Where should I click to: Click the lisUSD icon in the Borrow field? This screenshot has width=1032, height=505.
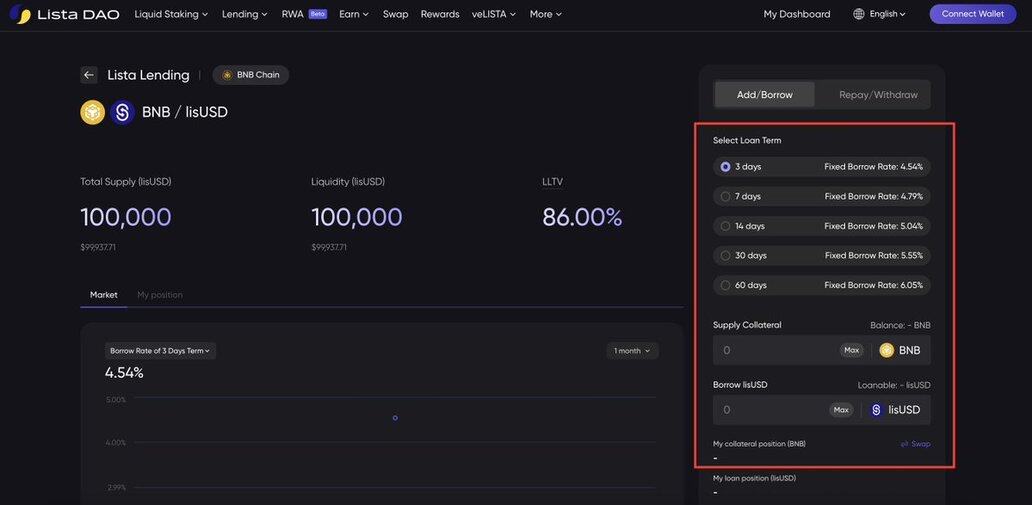coord(876,410)
